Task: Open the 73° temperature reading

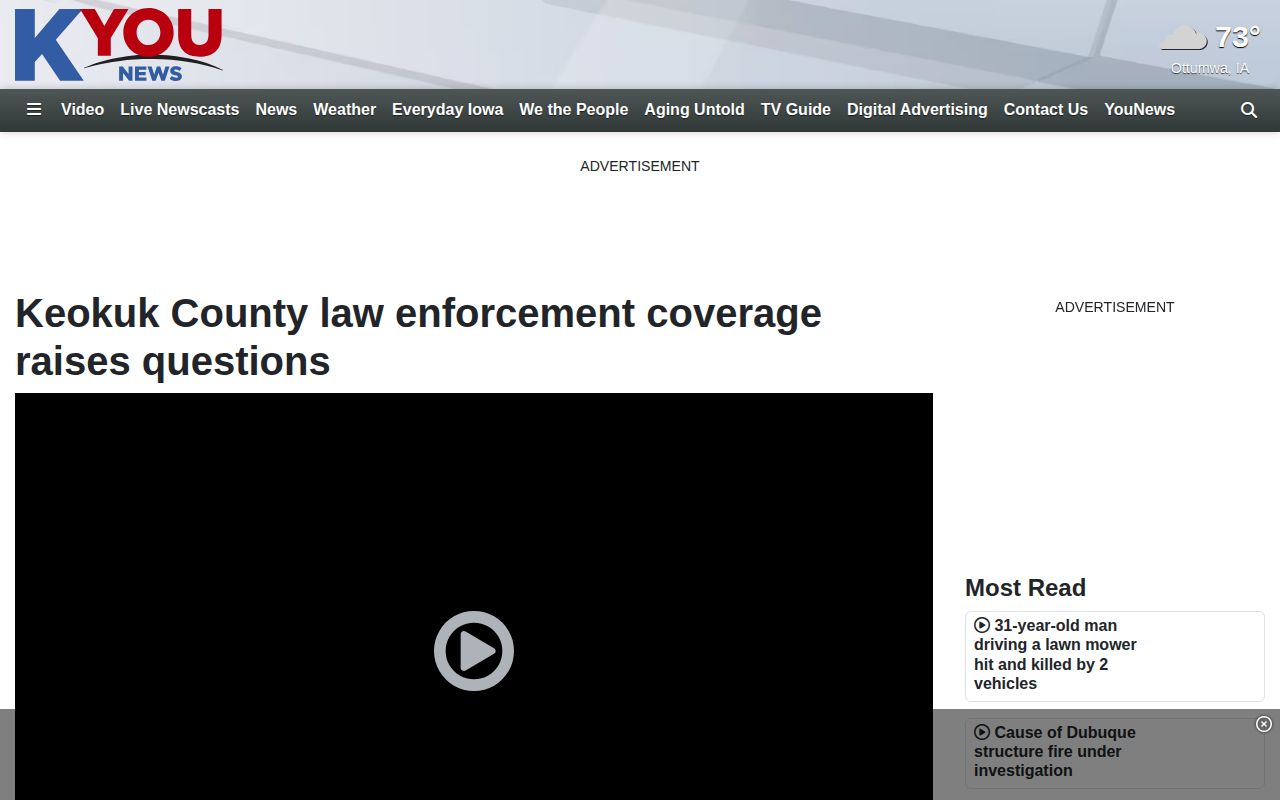Action: click(1237, 38)
